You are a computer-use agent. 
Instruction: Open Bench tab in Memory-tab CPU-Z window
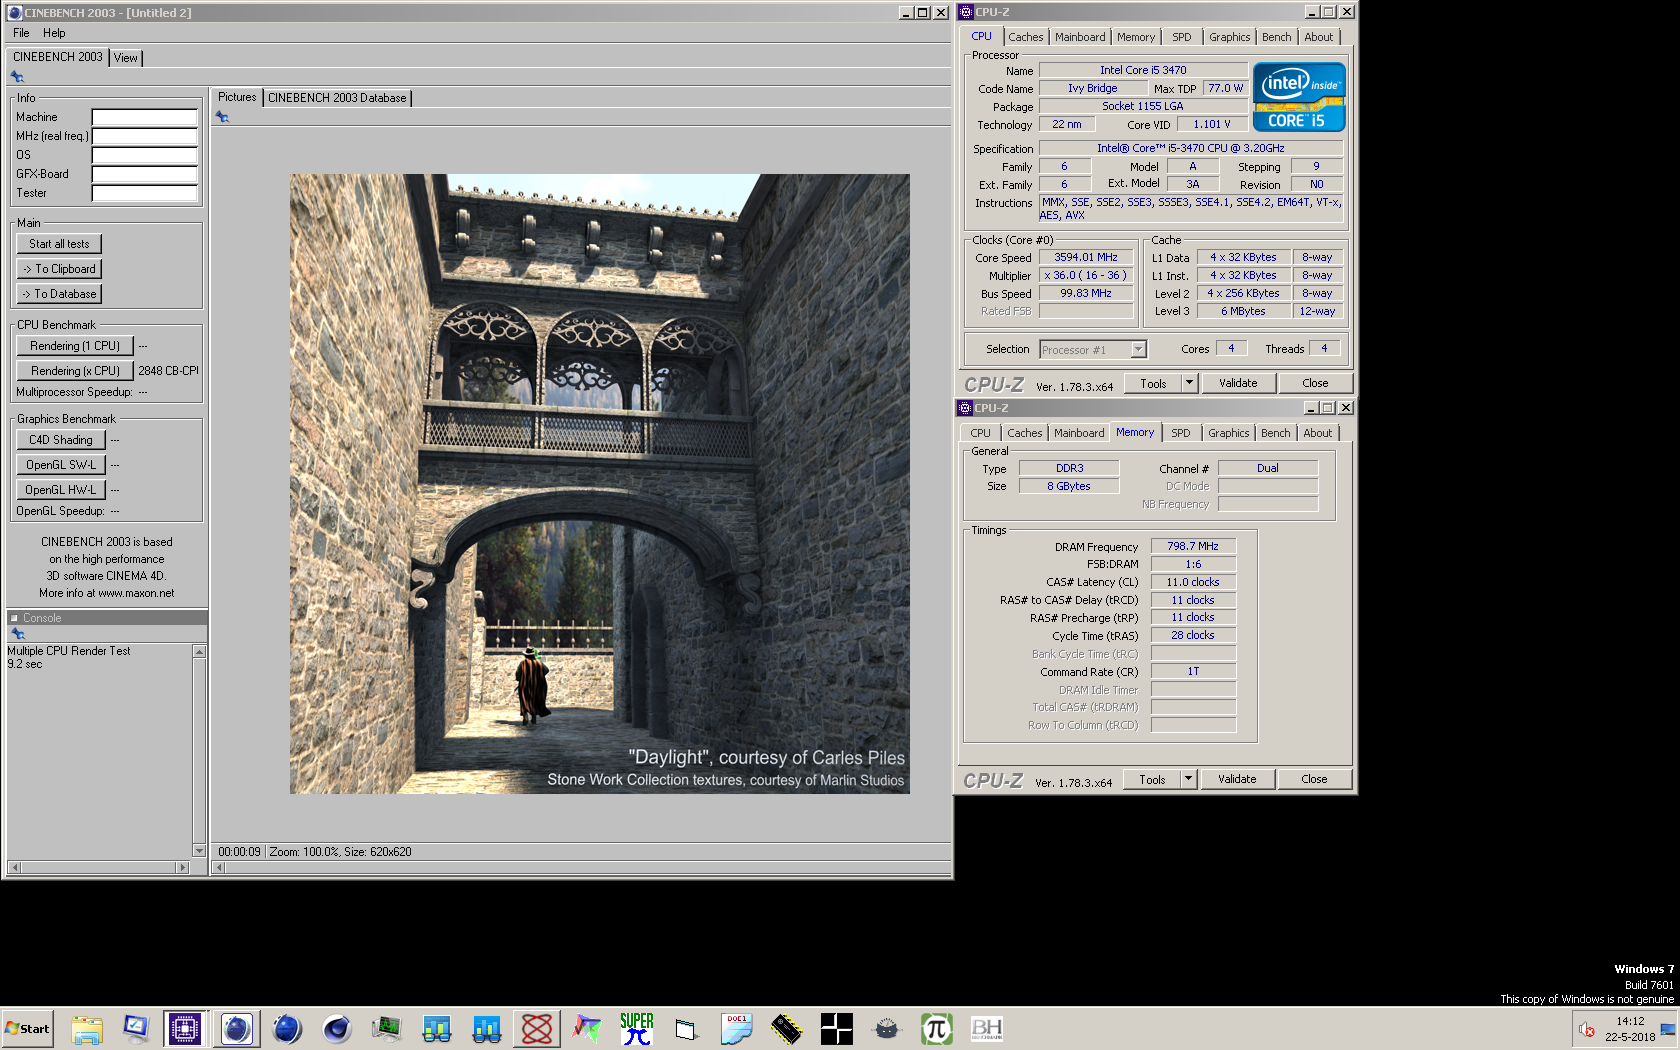[x=1275, y=433]
